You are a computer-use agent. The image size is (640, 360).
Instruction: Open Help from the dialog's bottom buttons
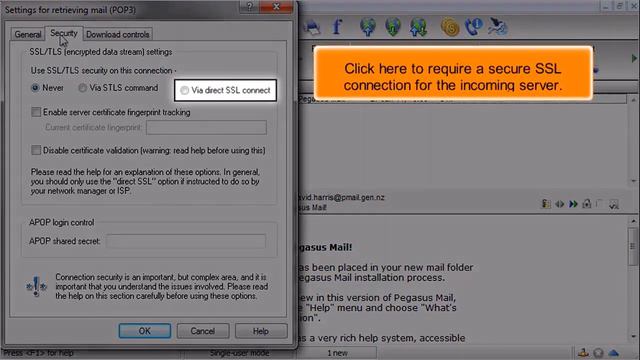(x=261, y=331)
